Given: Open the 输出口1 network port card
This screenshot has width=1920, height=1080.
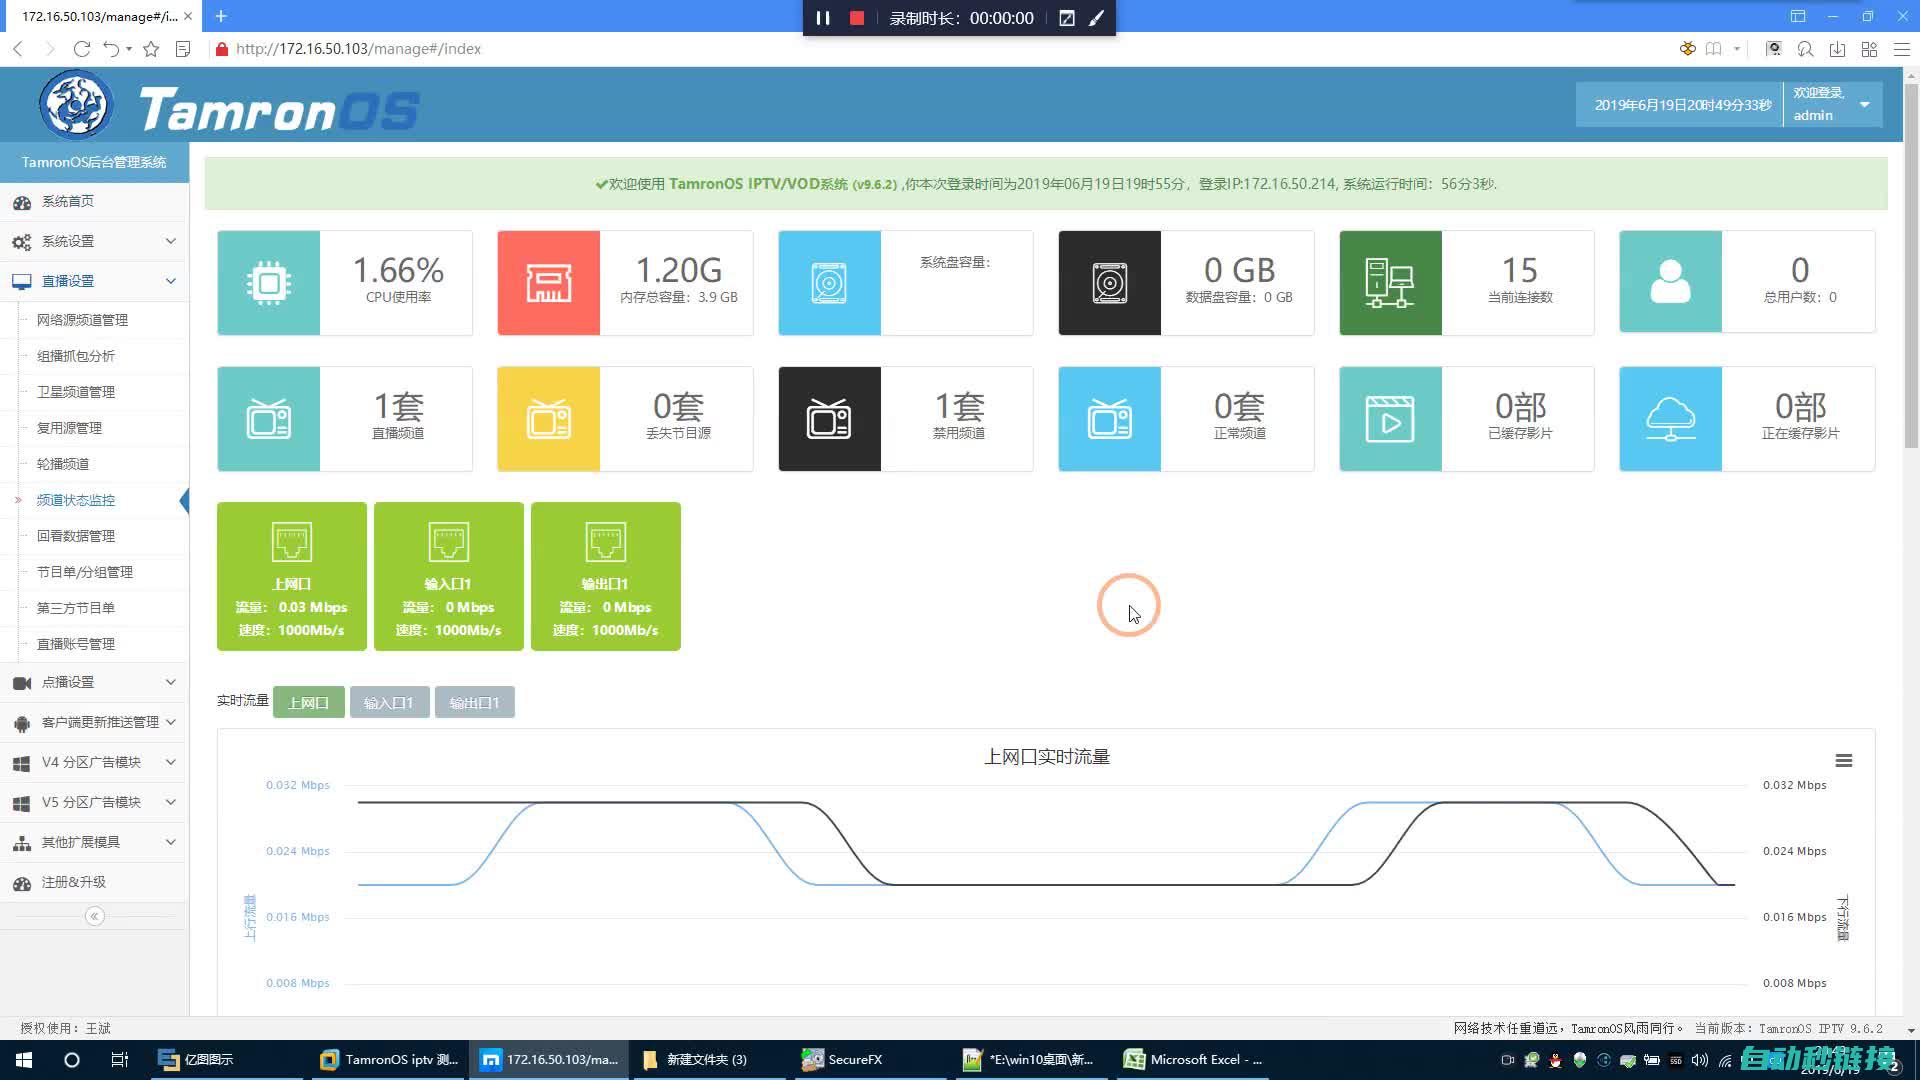Looking at the screenshot, I should 606,576.
